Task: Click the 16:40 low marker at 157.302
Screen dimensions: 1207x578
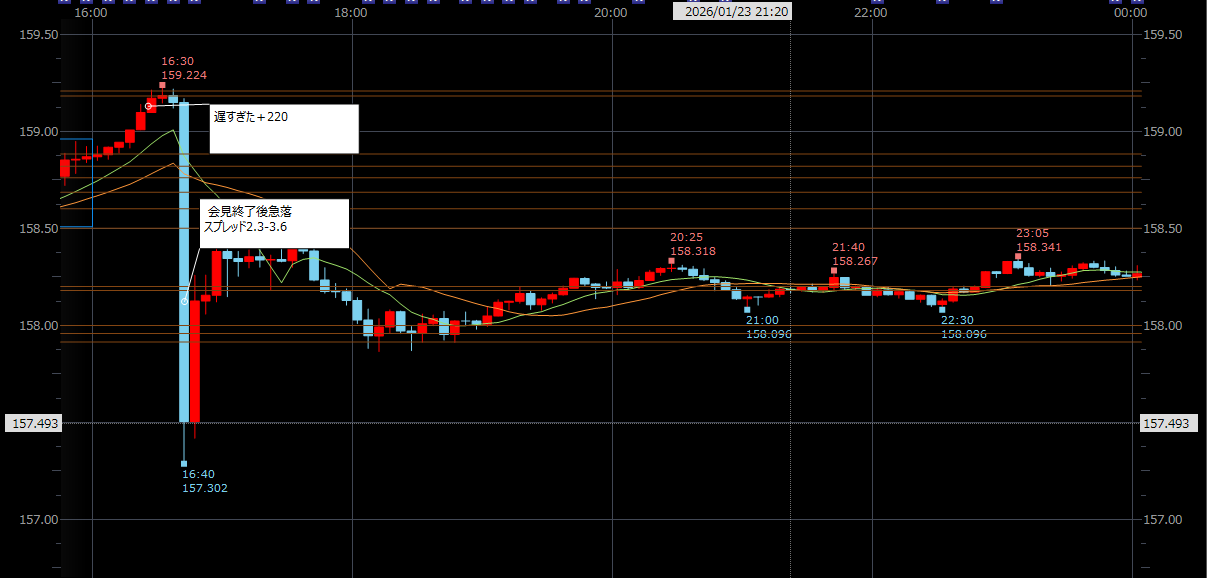Action: coord(184,464)
